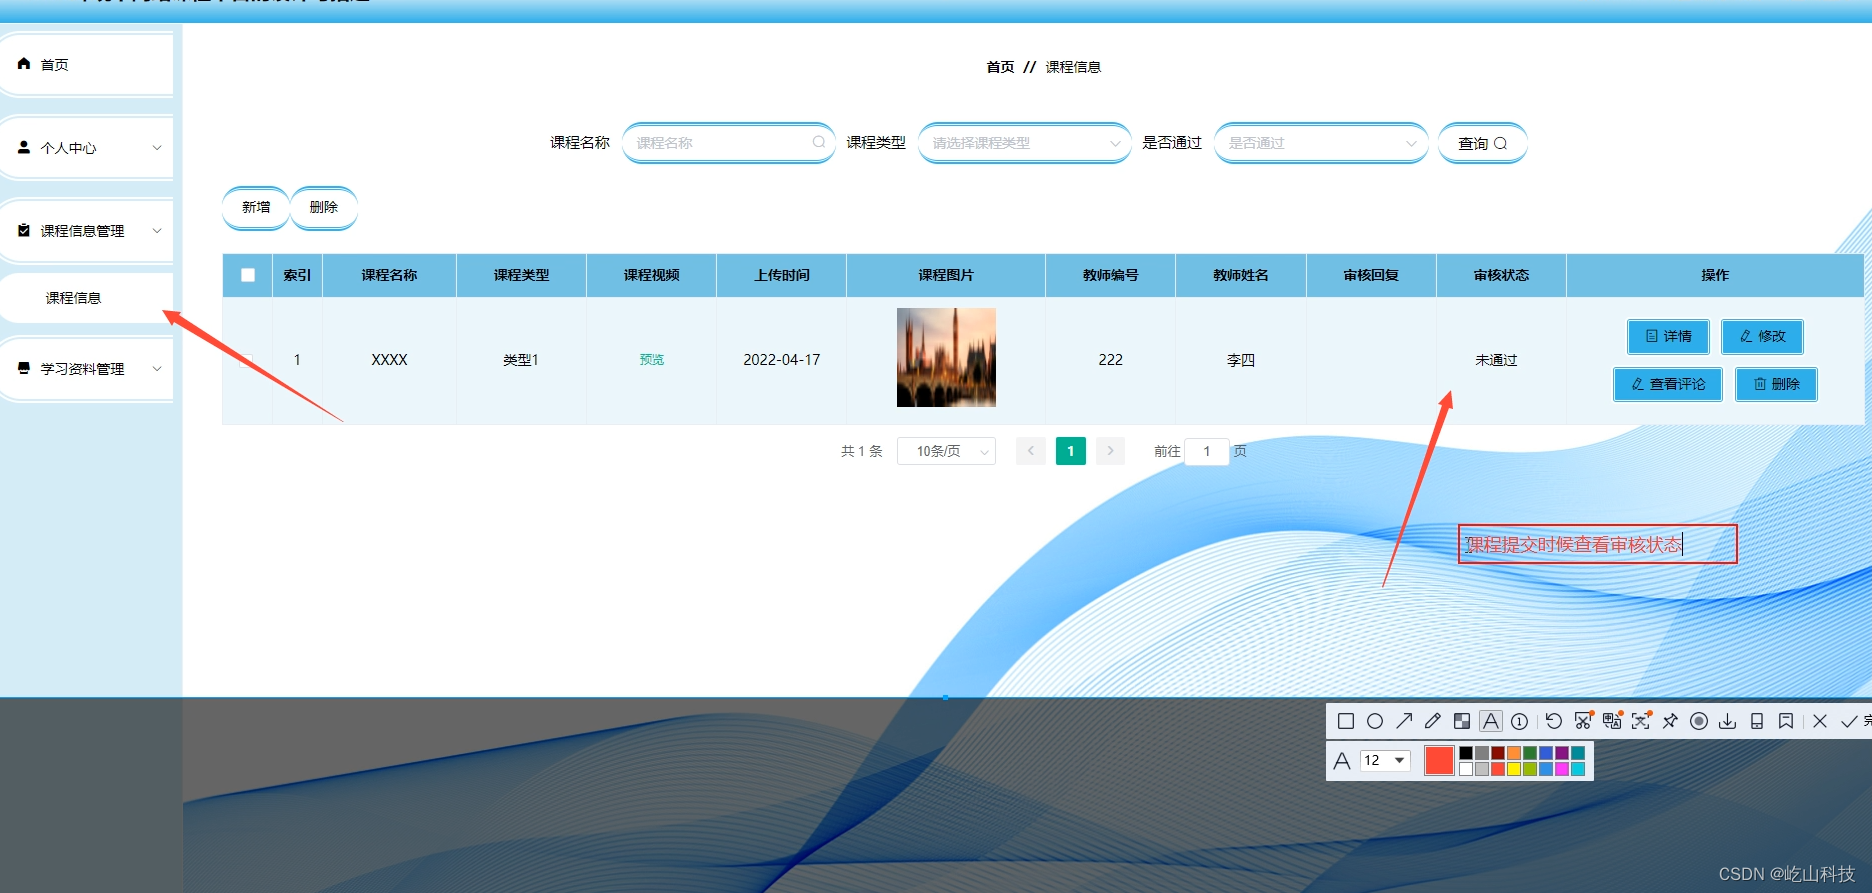Viewport: 1872px width, 893px height.
Task: Open 详情 for the XXXX course
Action: coord(1668,336)
